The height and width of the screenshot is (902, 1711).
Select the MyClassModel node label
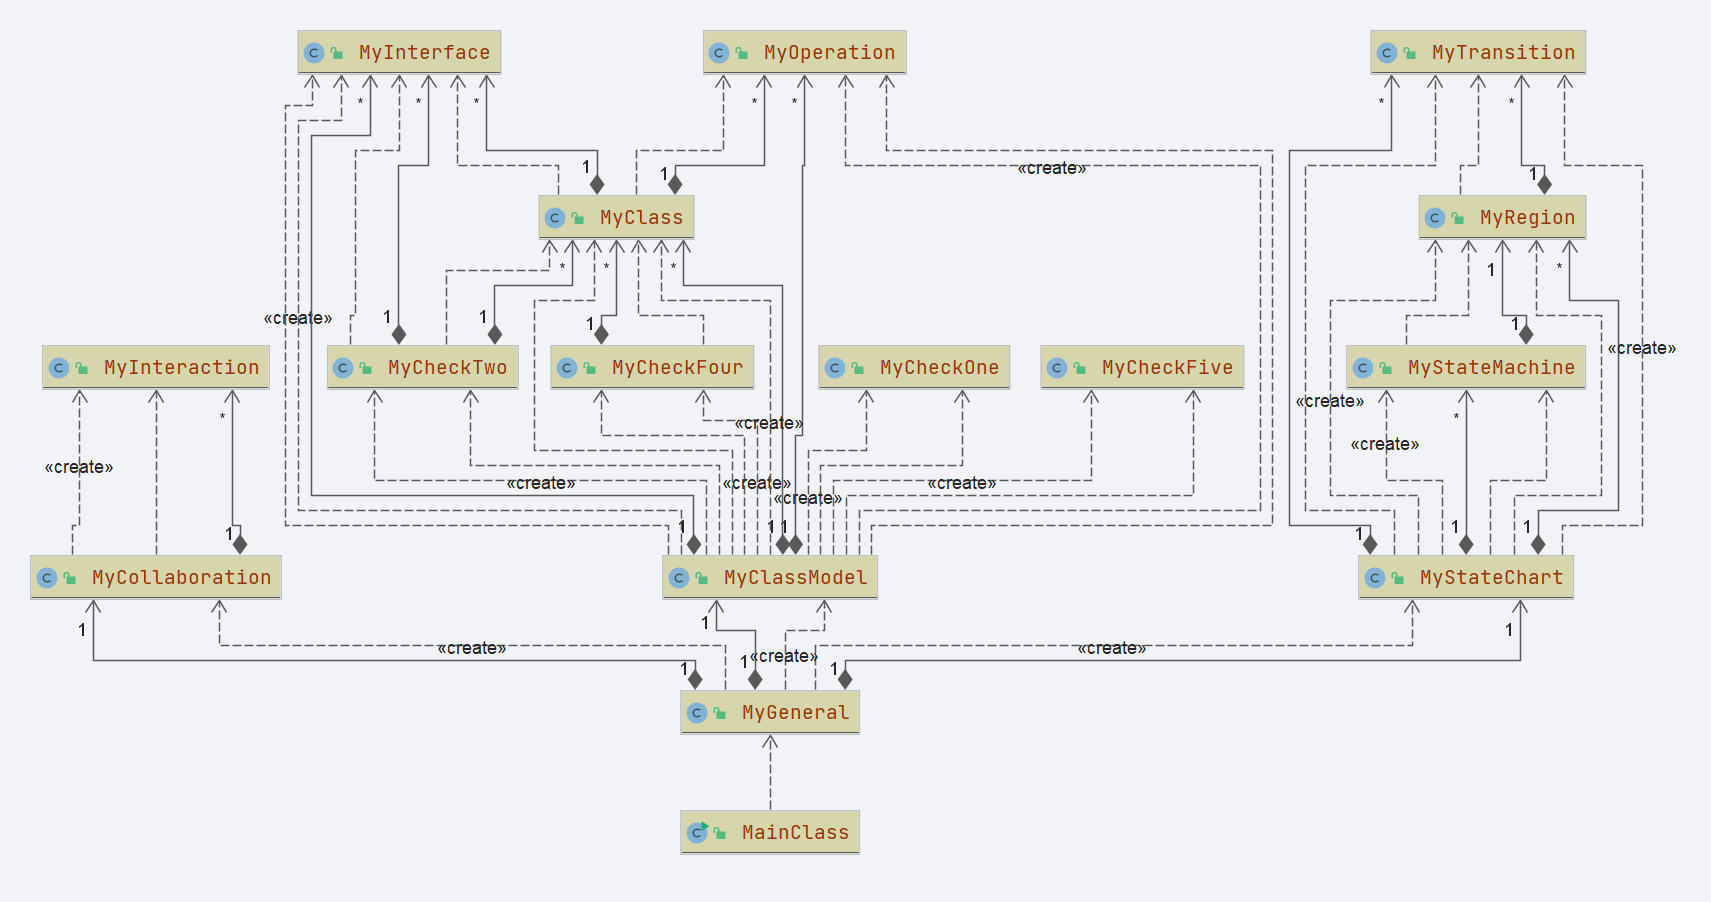coord(795,578)
